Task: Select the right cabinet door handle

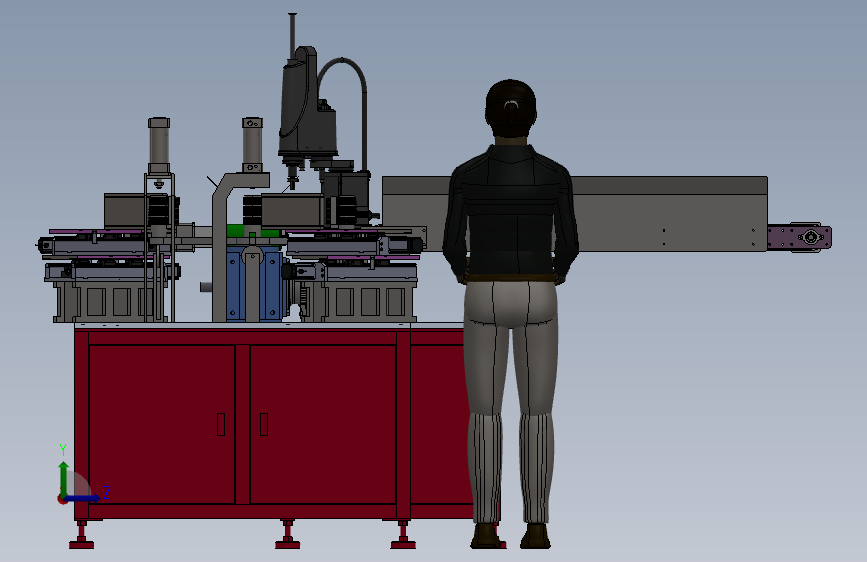Action: click(264, 424)
